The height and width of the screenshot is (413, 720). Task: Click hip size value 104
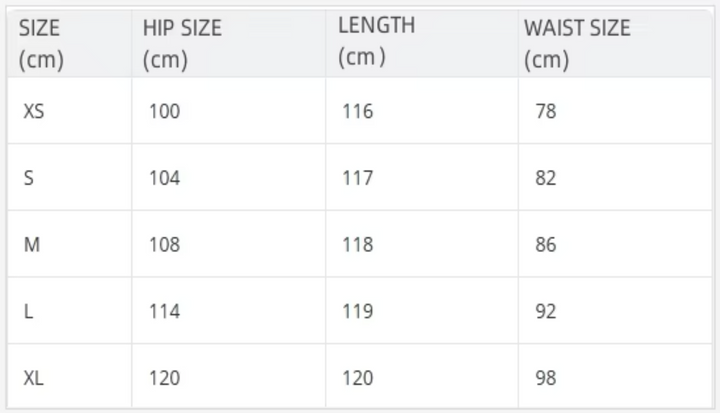pos(164,178)
